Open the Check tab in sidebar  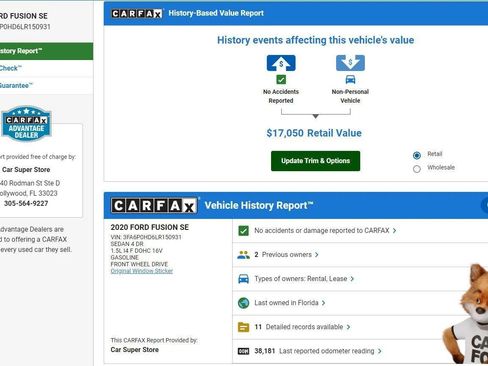(46, 68)
